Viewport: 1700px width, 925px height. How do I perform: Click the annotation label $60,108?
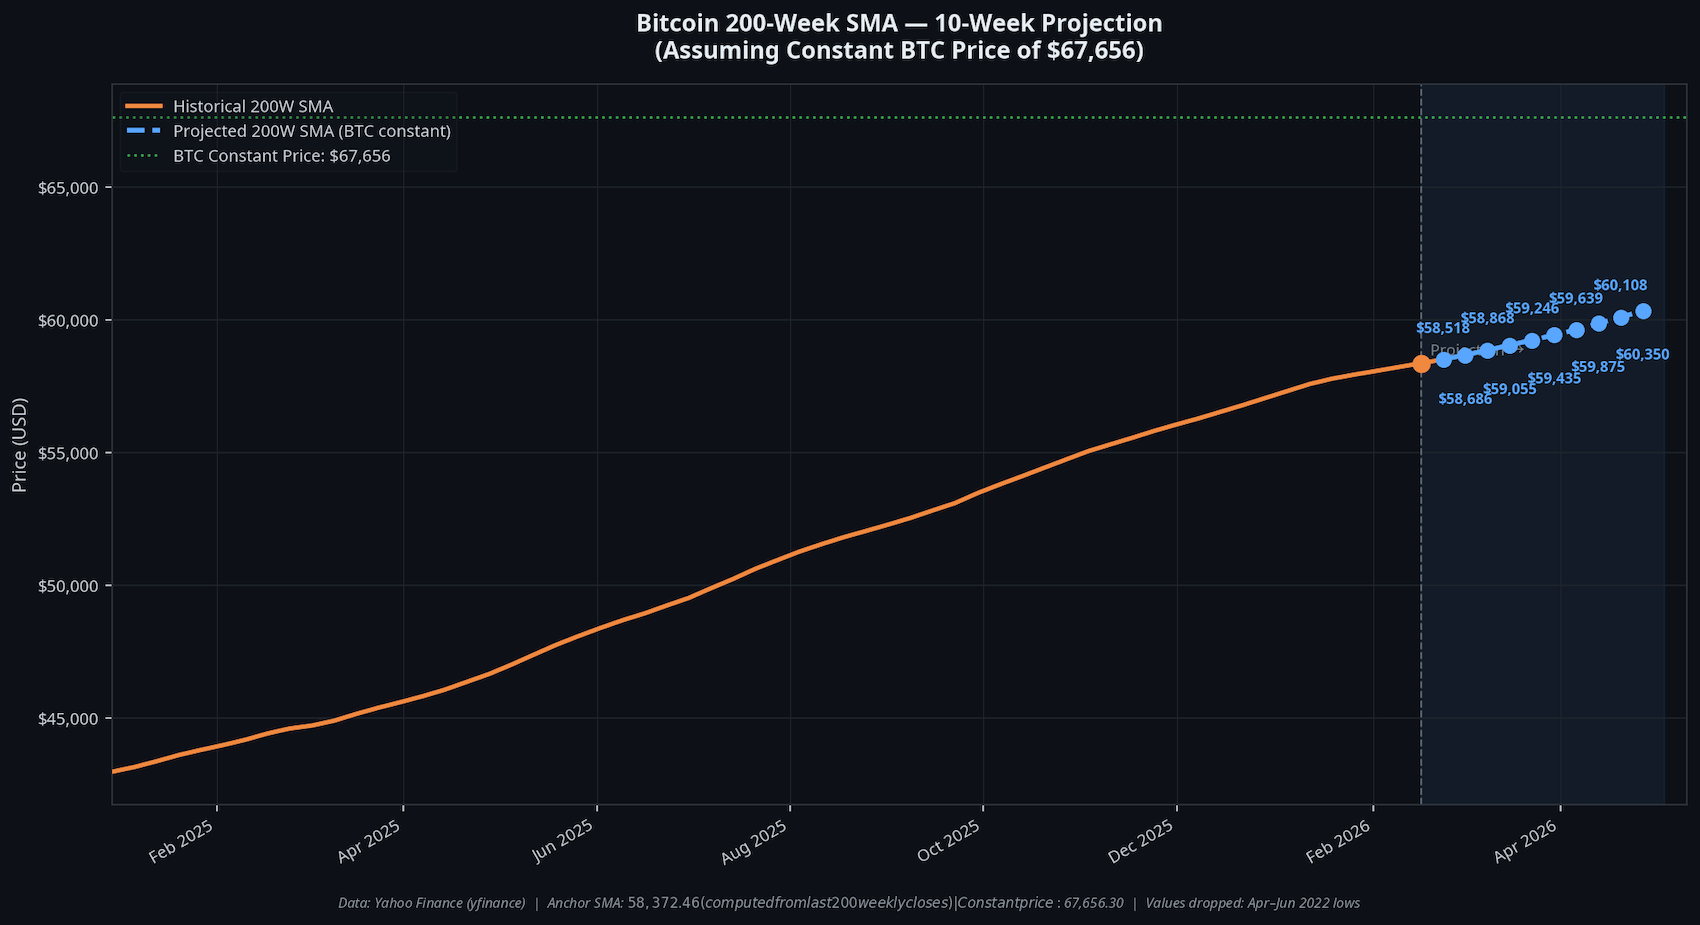[x=1622, y=285]
